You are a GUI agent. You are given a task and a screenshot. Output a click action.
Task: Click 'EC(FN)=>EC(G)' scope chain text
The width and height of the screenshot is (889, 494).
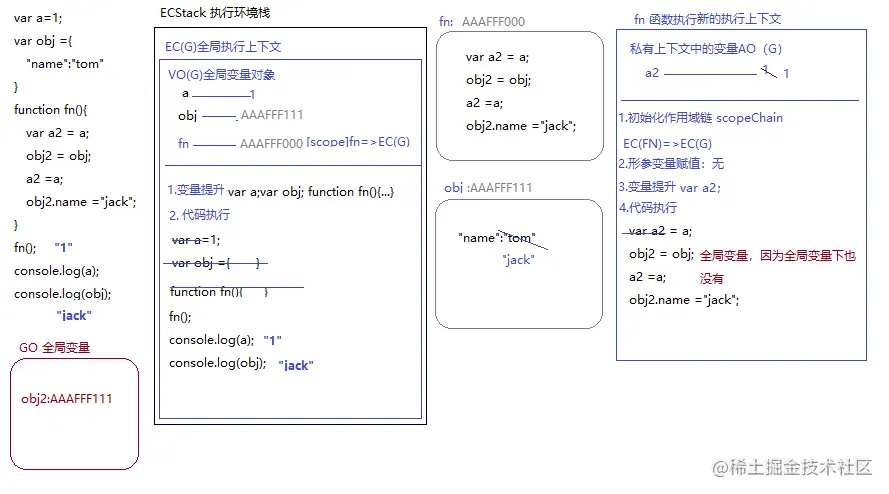(x=667, y=143)
